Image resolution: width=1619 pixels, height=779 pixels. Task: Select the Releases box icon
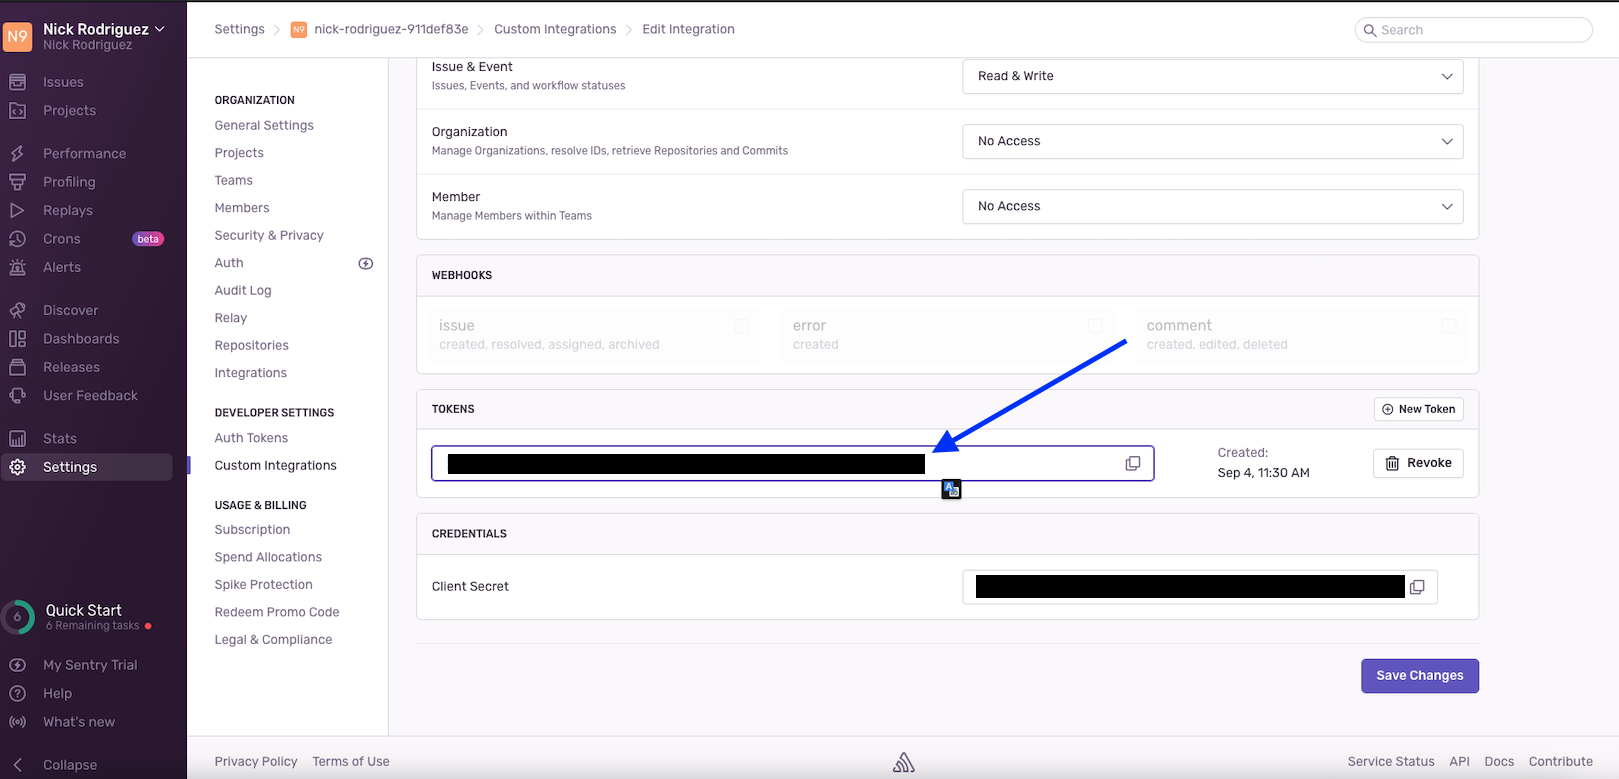tap(17, 367)
